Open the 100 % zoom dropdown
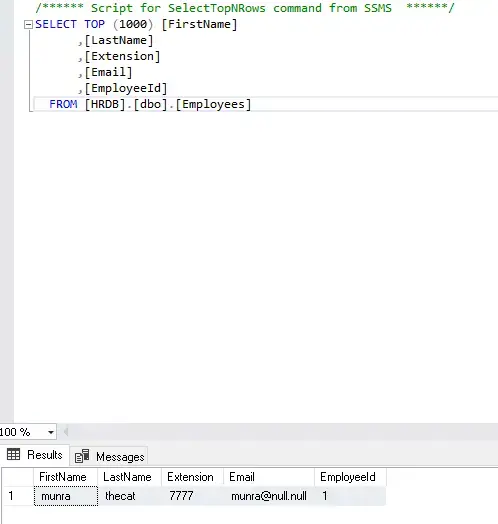The image size is (498, 524). (50, 432)
